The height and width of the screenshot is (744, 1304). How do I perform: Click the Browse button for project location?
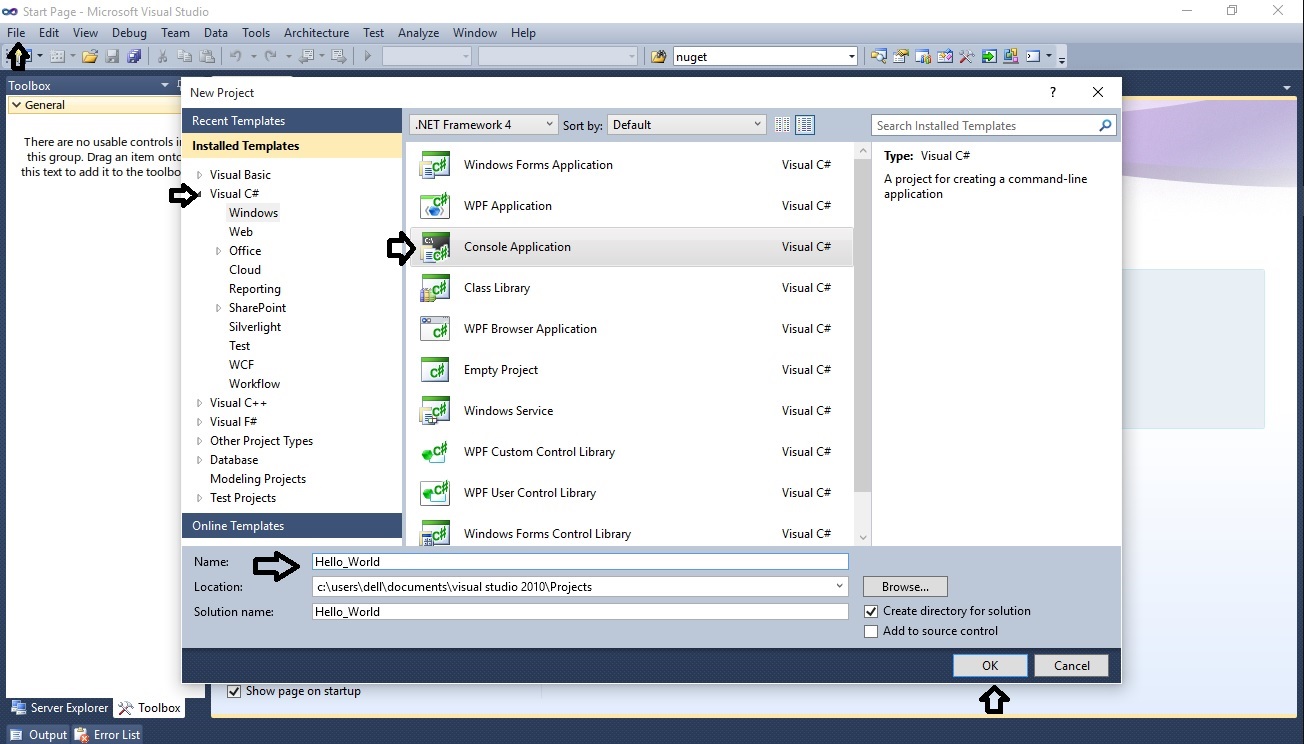(x=904, y=586)
